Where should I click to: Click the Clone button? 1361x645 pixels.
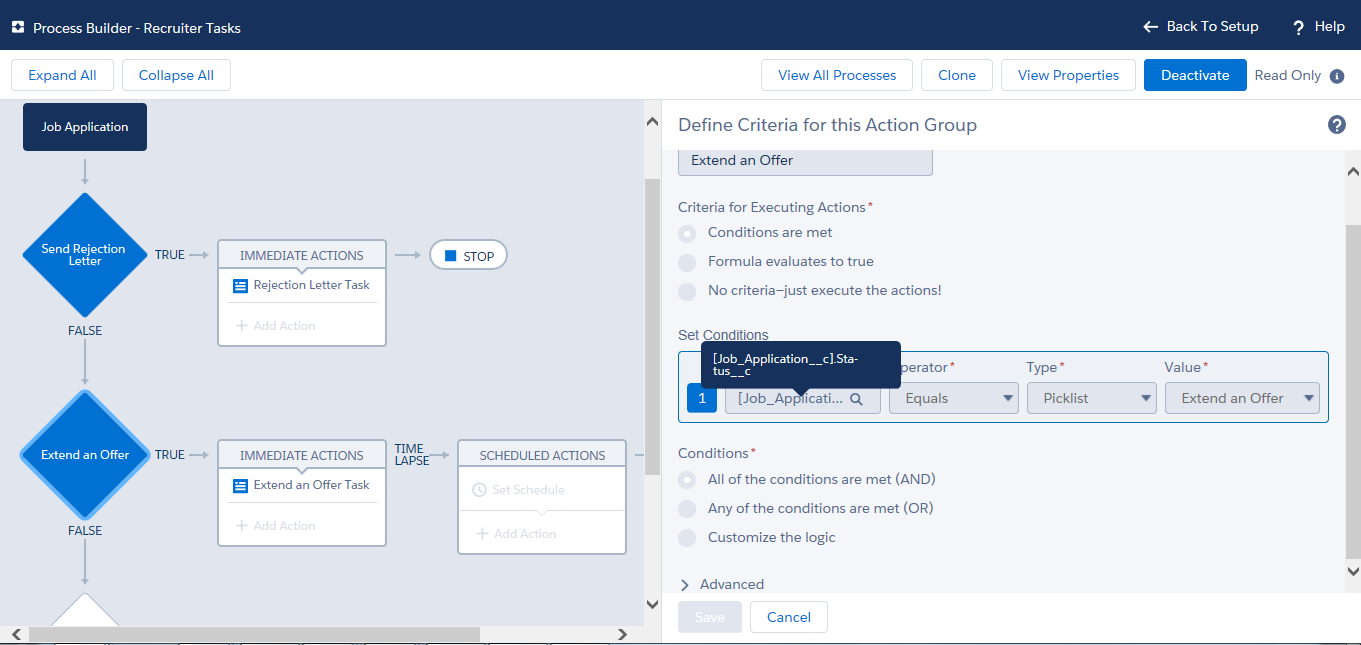957,75
